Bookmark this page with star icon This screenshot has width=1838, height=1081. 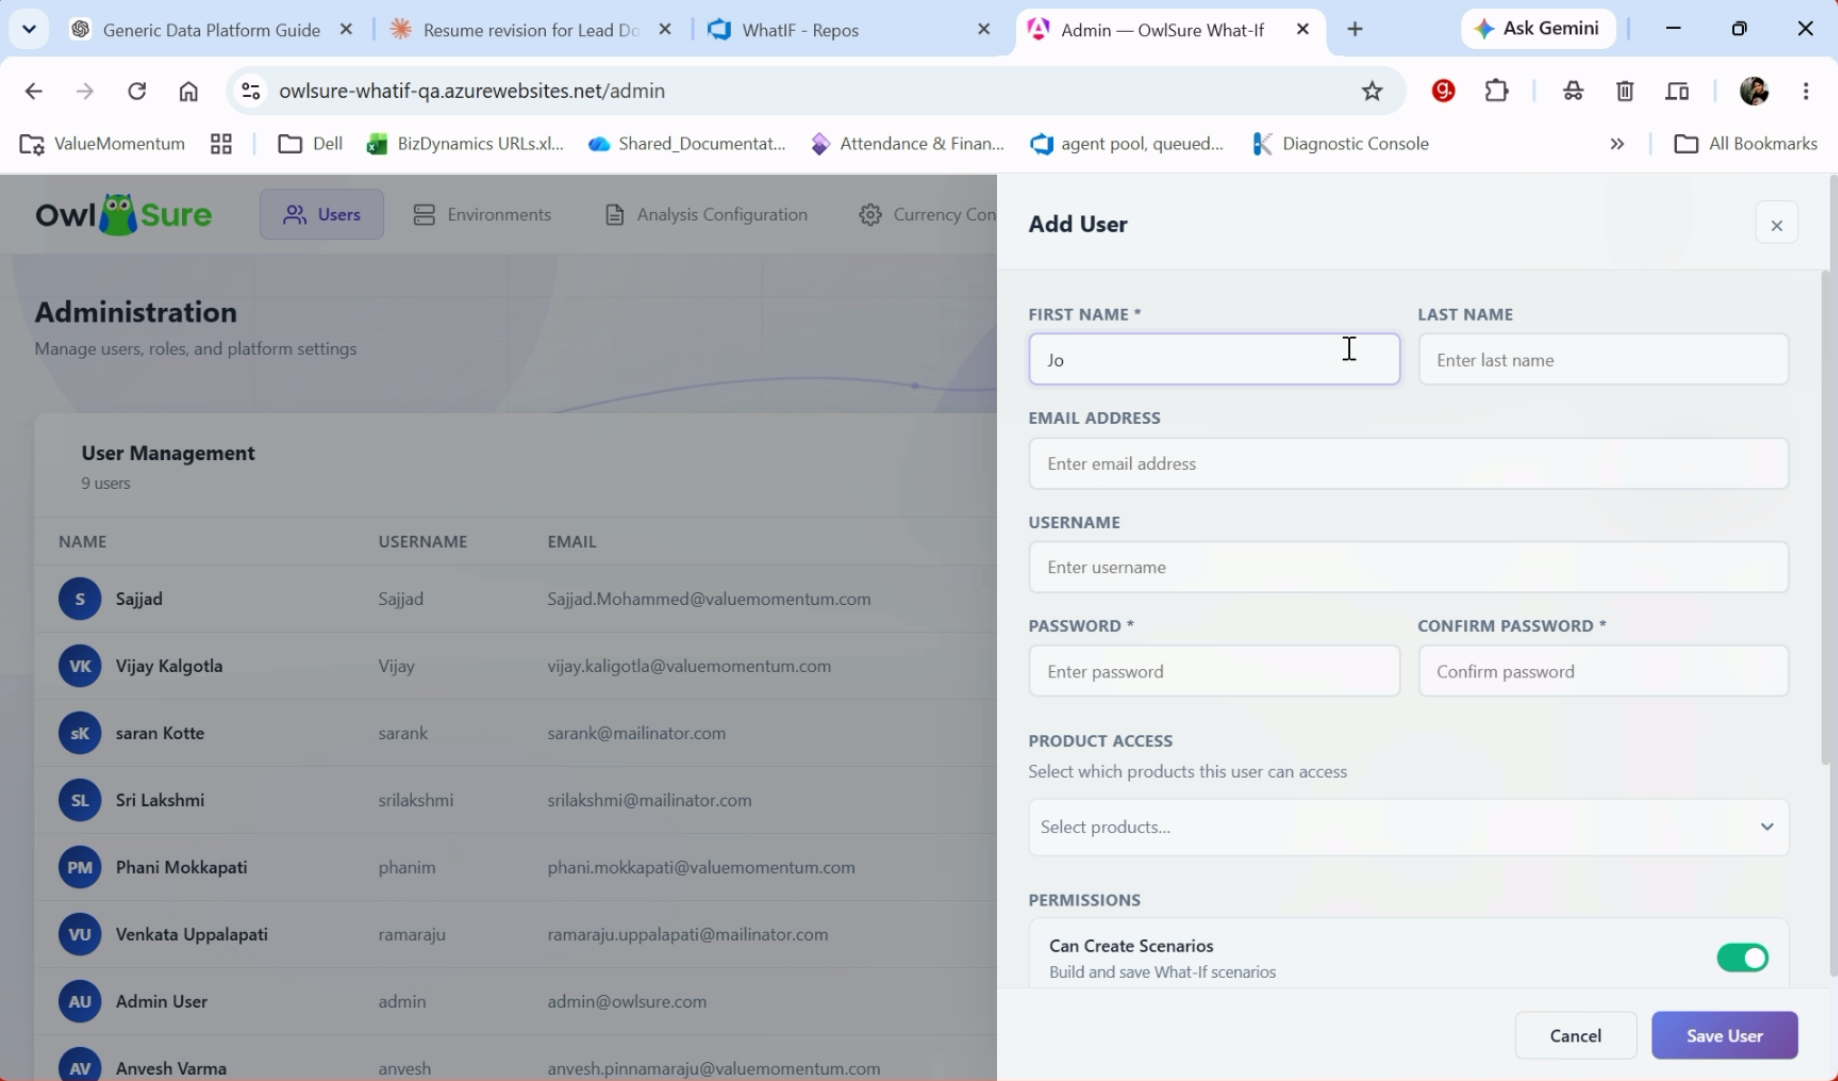[x=1372, y=91]
